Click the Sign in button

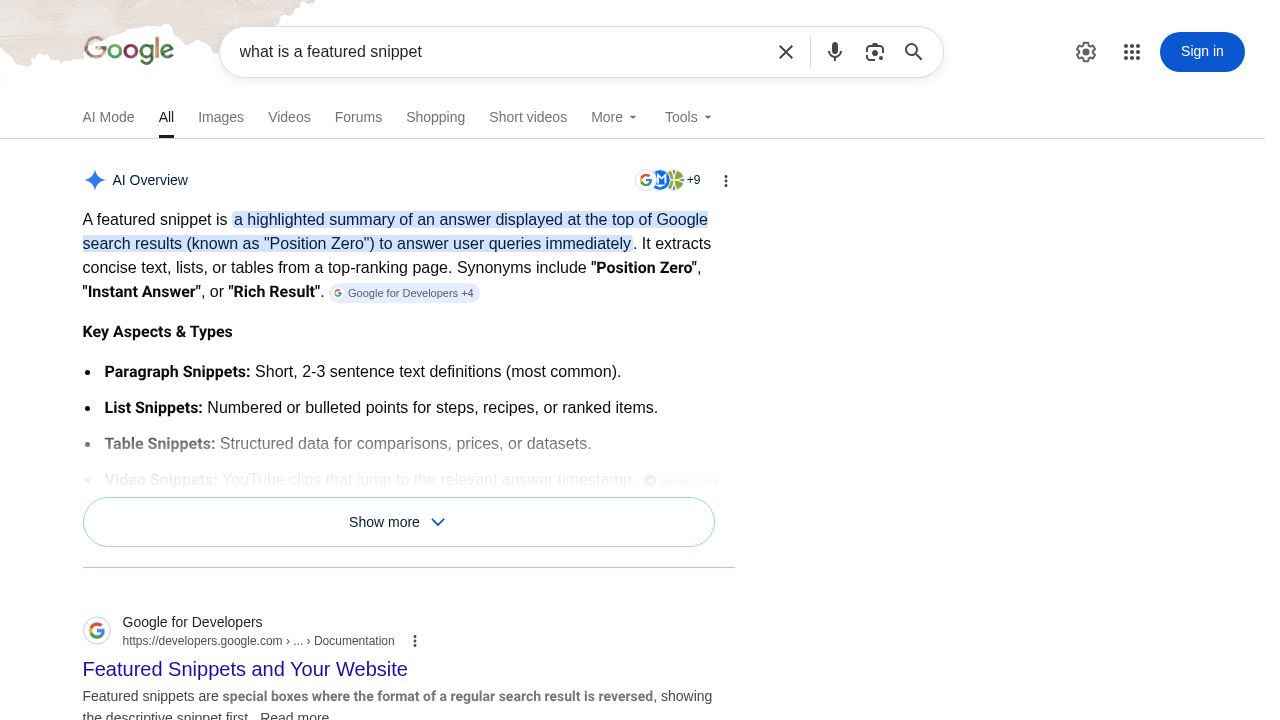coord(1202,51)
